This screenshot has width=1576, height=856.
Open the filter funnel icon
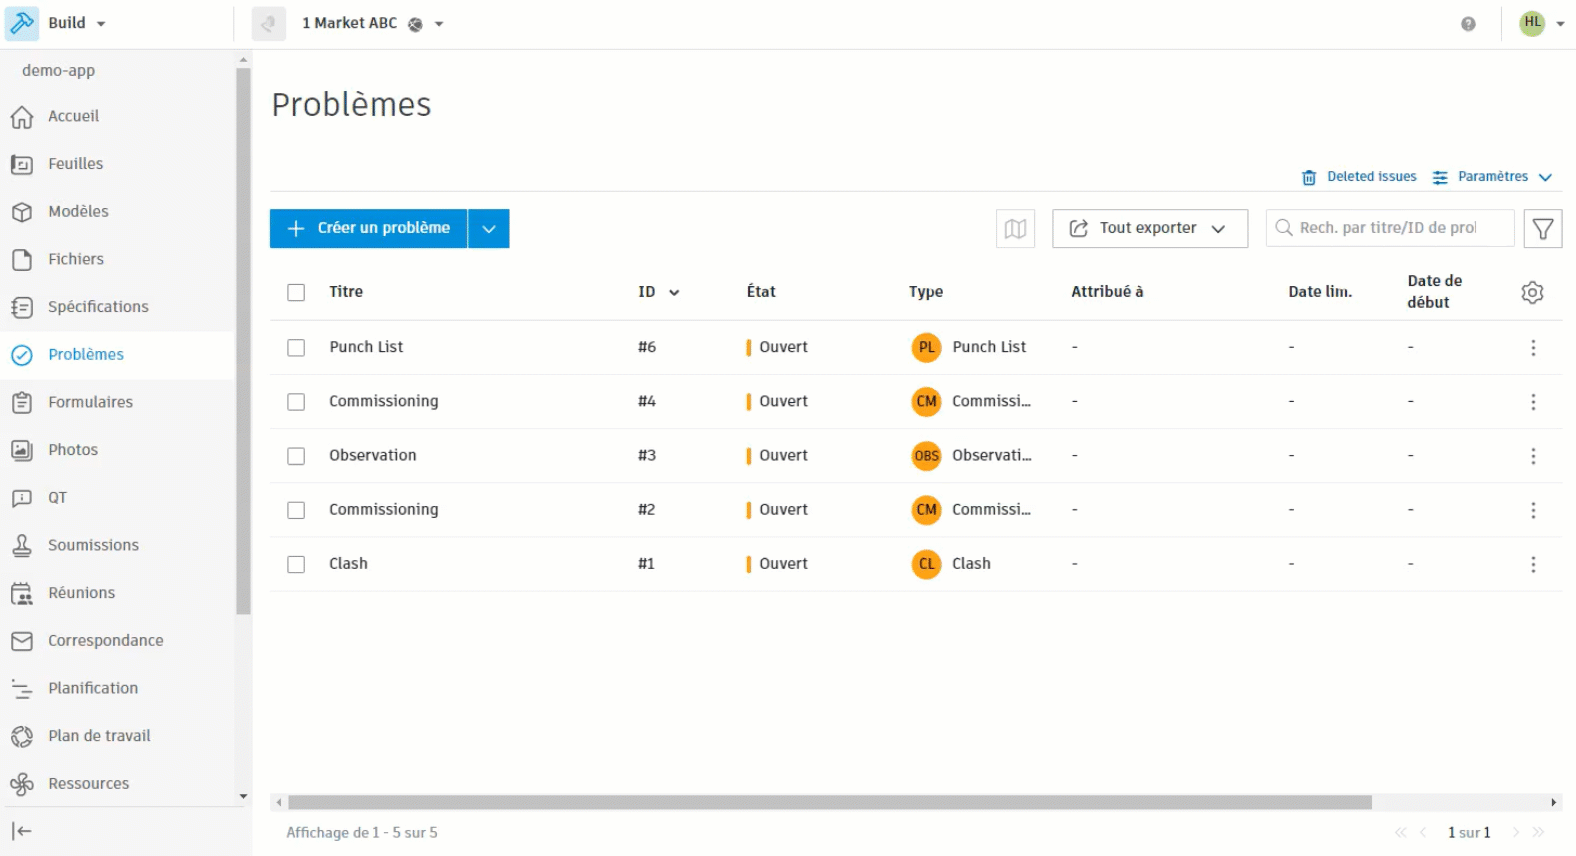pos(1543,228)
